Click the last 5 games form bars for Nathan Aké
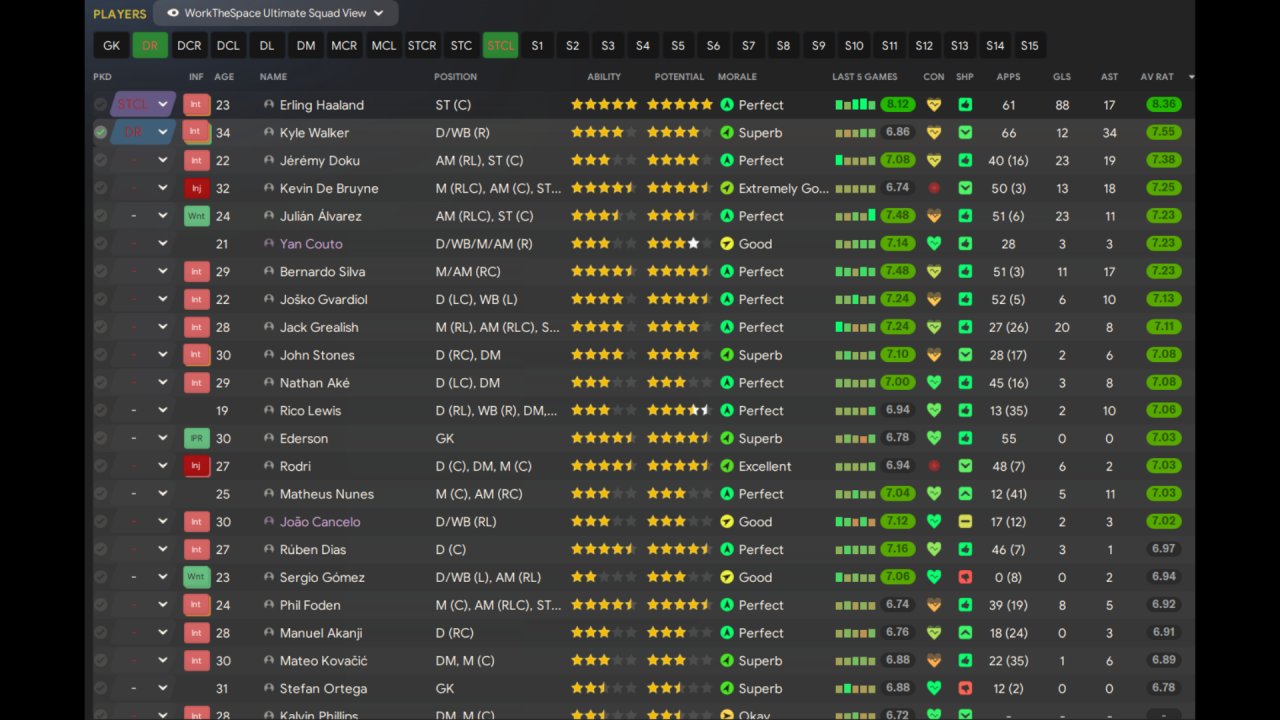Image resolution: width=1280 pixels, height=720 pixels. tap(856, 382)
